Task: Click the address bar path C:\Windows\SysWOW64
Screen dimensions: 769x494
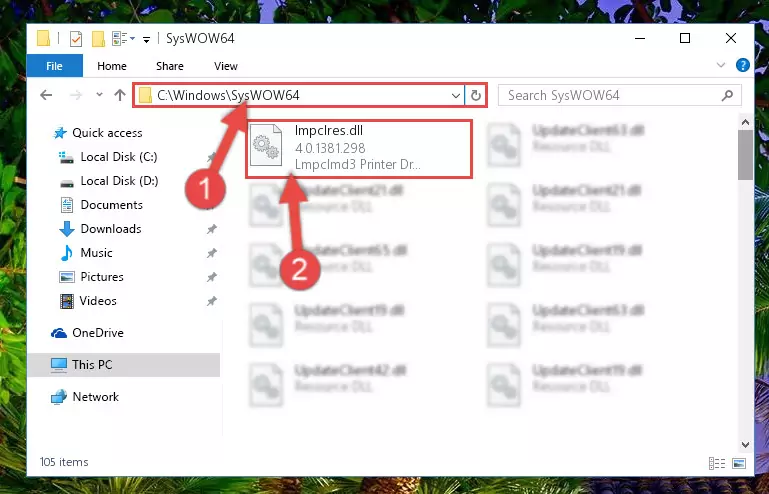Action: tap(228, 95)
